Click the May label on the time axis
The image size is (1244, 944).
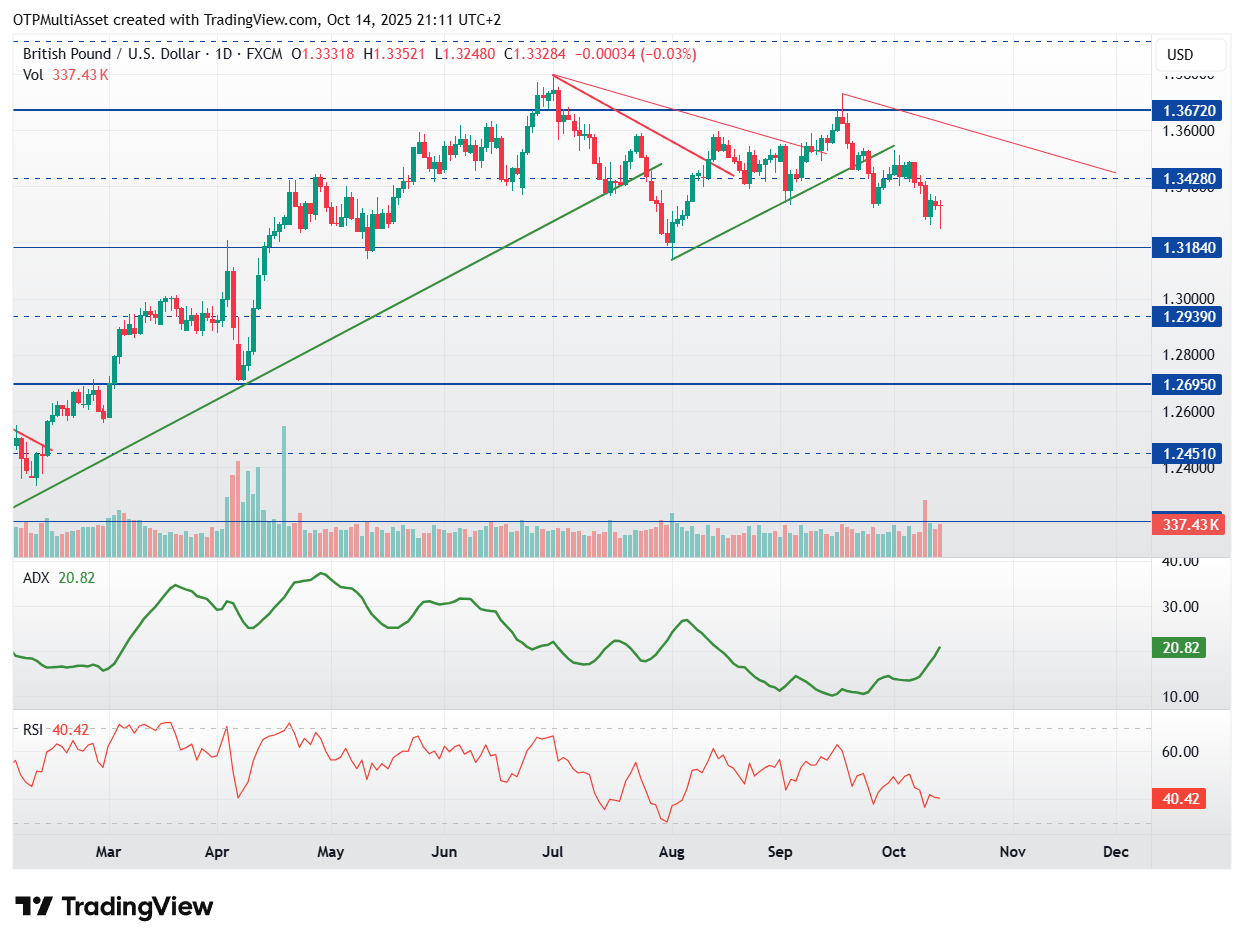tap(330, 852)
